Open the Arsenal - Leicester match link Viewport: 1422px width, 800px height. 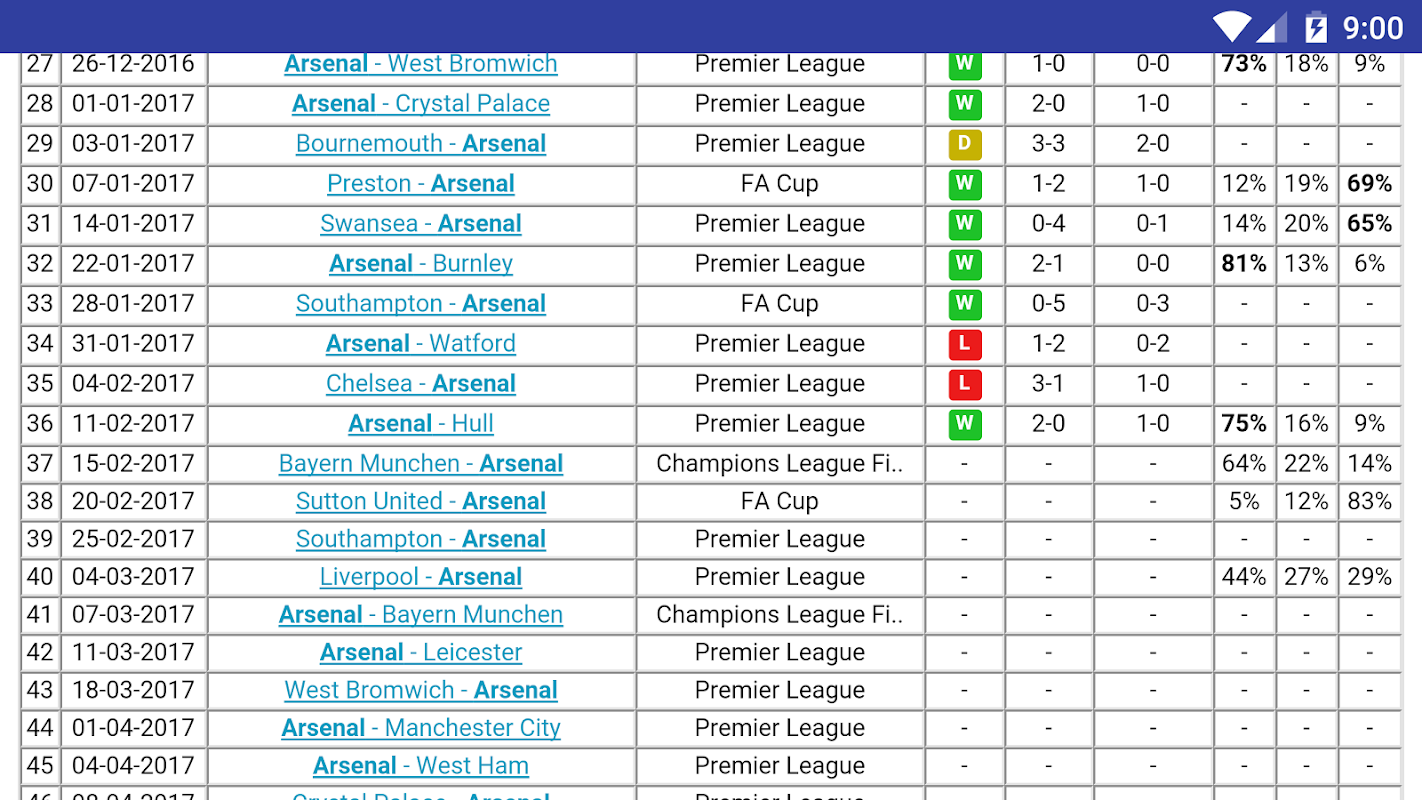(x=421, y=653)
